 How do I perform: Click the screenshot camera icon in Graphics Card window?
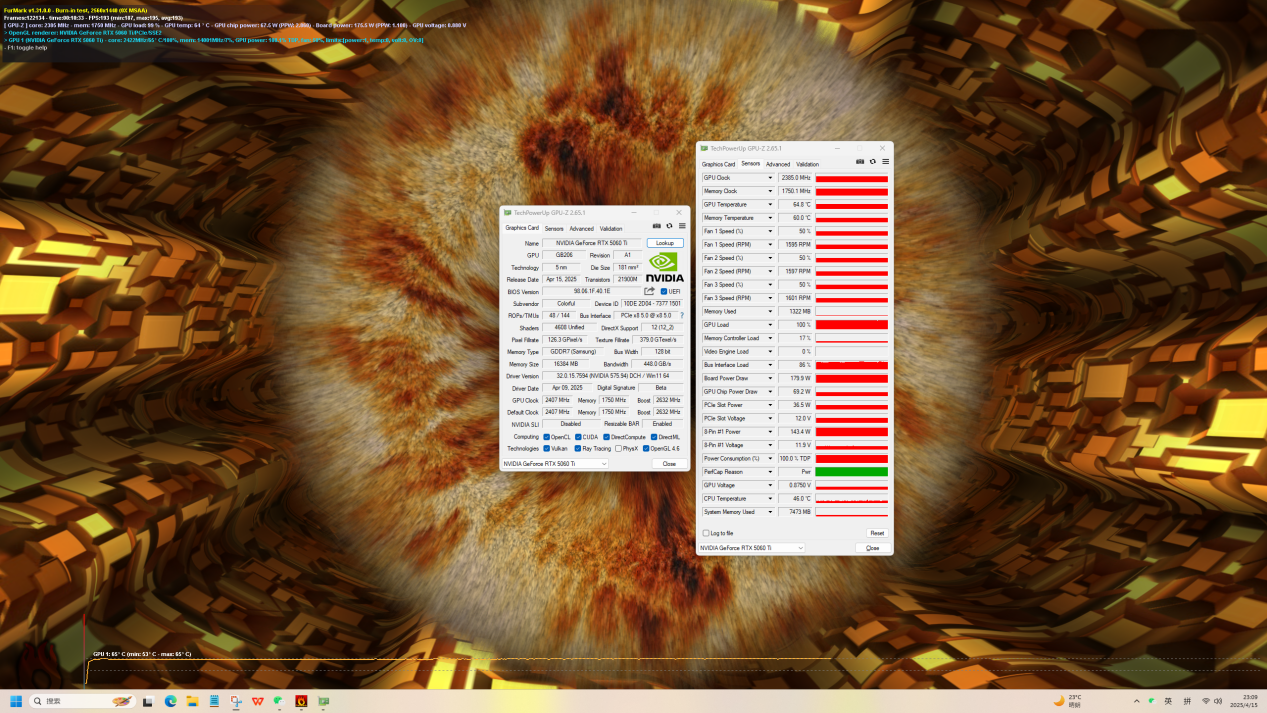(657, 226)
